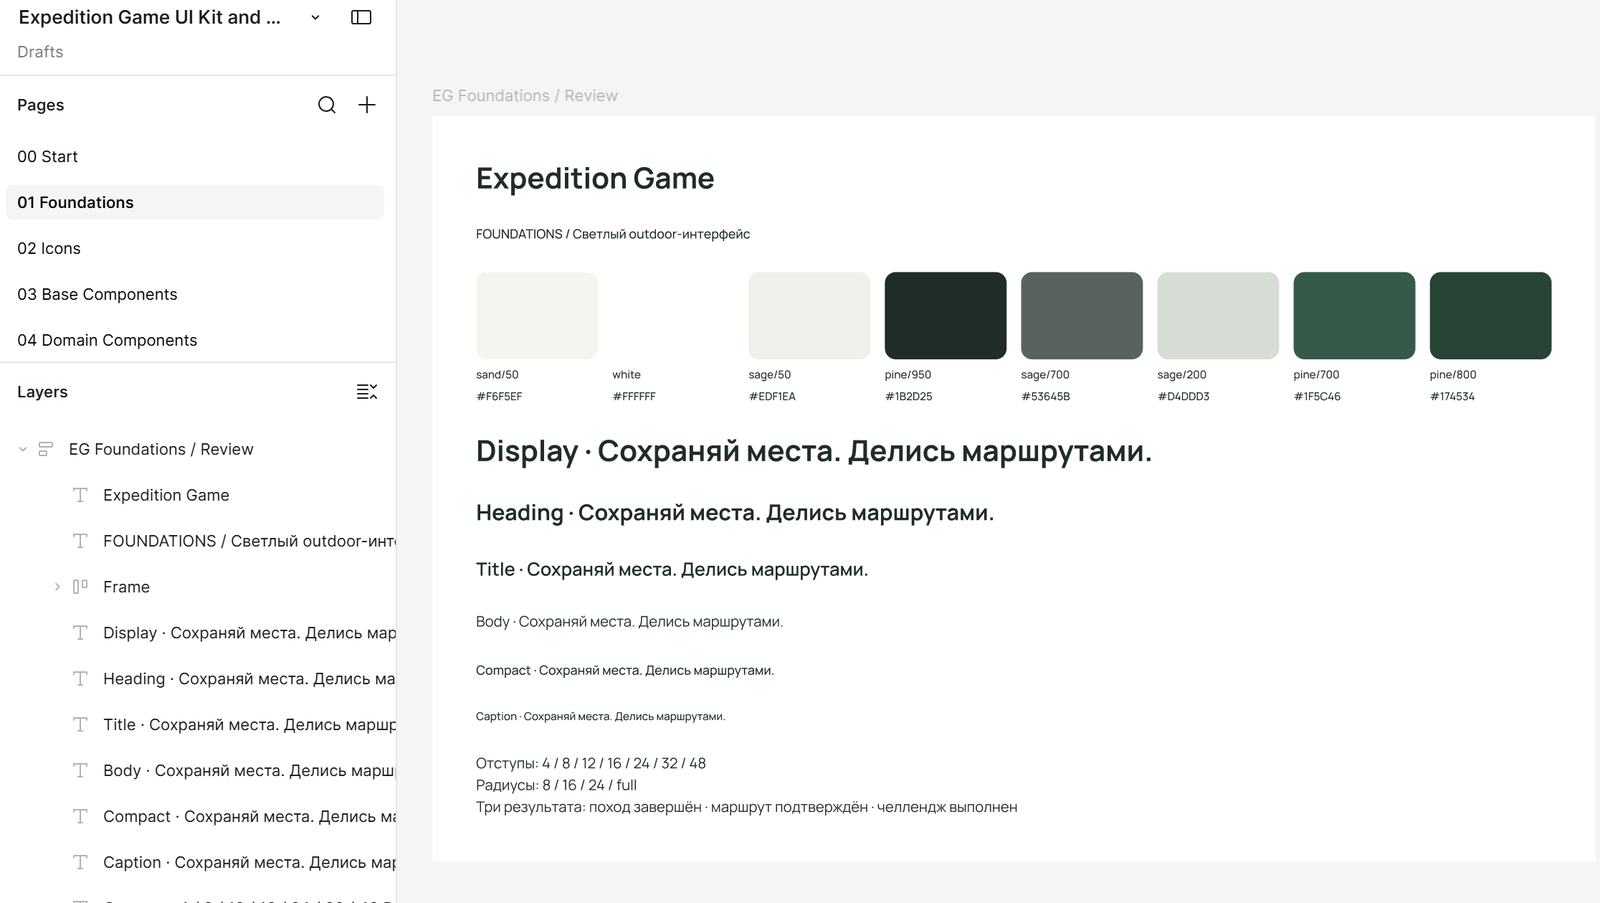The height and width of the screenshot is (903, 1600).
Task: Click text icon of Caption layer
Action: [80, 862]
